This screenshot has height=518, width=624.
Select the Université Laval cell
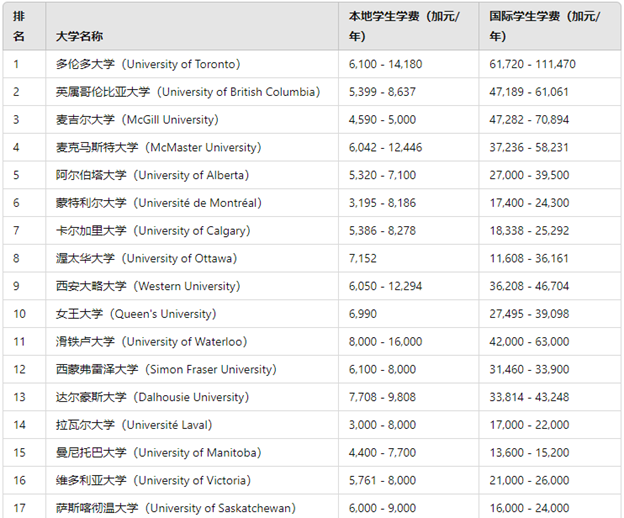click(x=192, y=425)
